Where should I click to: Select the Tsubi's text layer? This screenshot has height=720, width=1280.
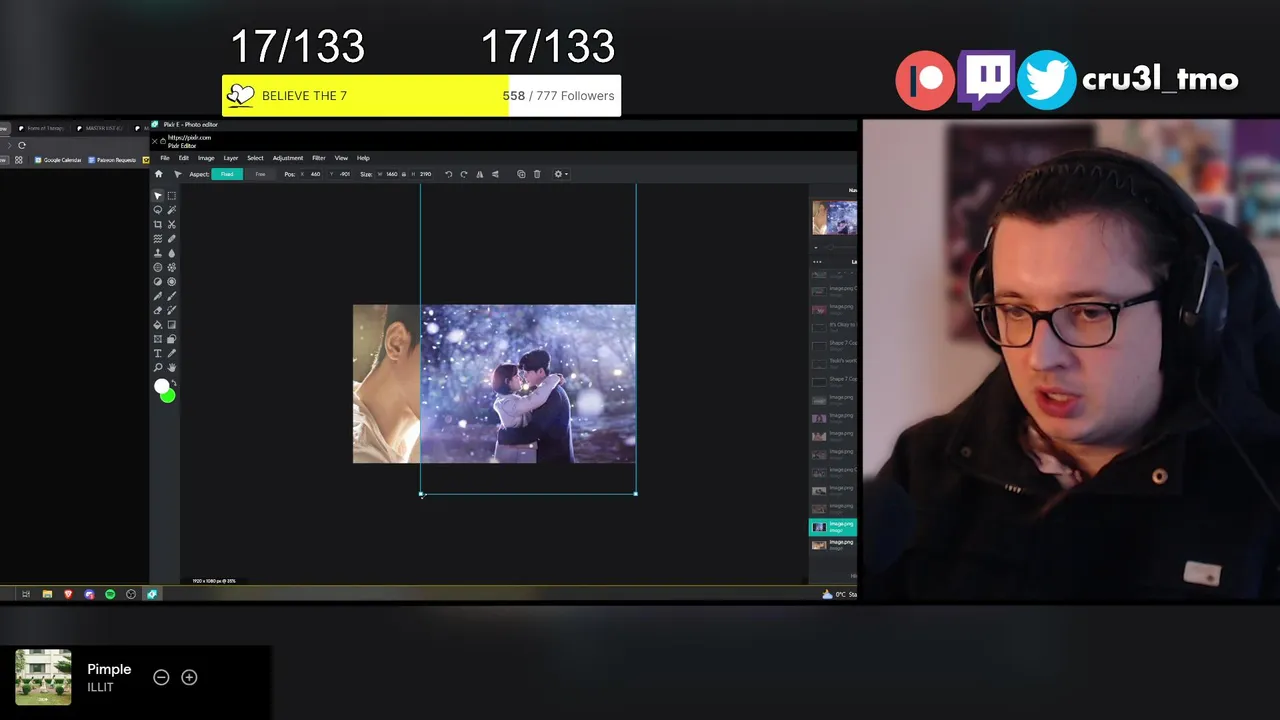click(x=834, y=362)
